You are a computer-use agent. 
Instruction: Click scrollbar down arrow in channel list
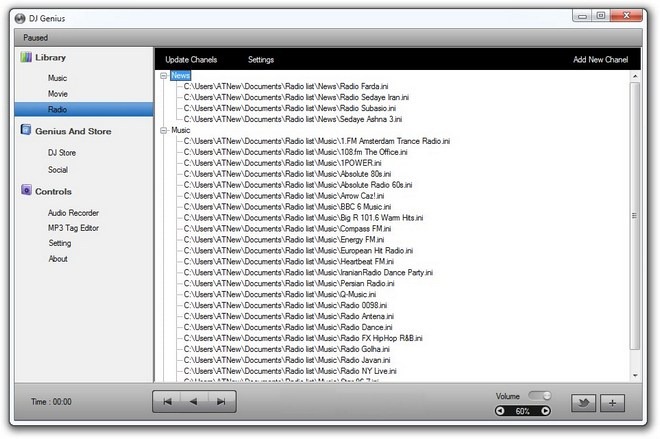click(635, 375)
